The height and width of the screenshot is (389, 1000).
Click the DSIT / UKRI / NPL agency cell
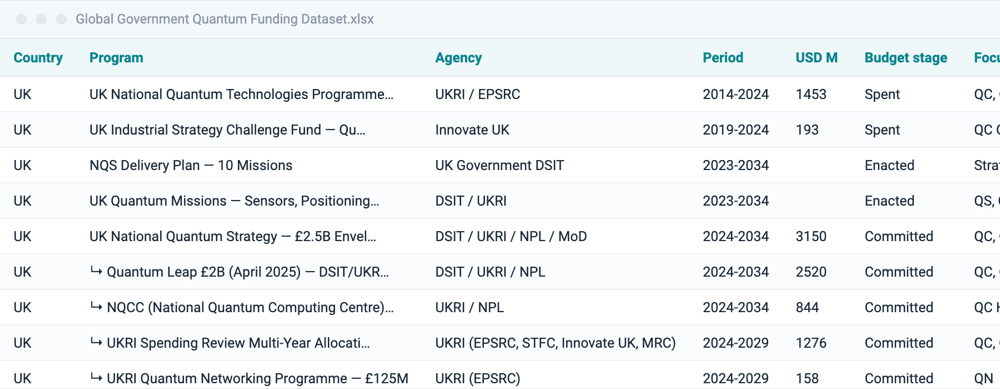click(490, 272)
